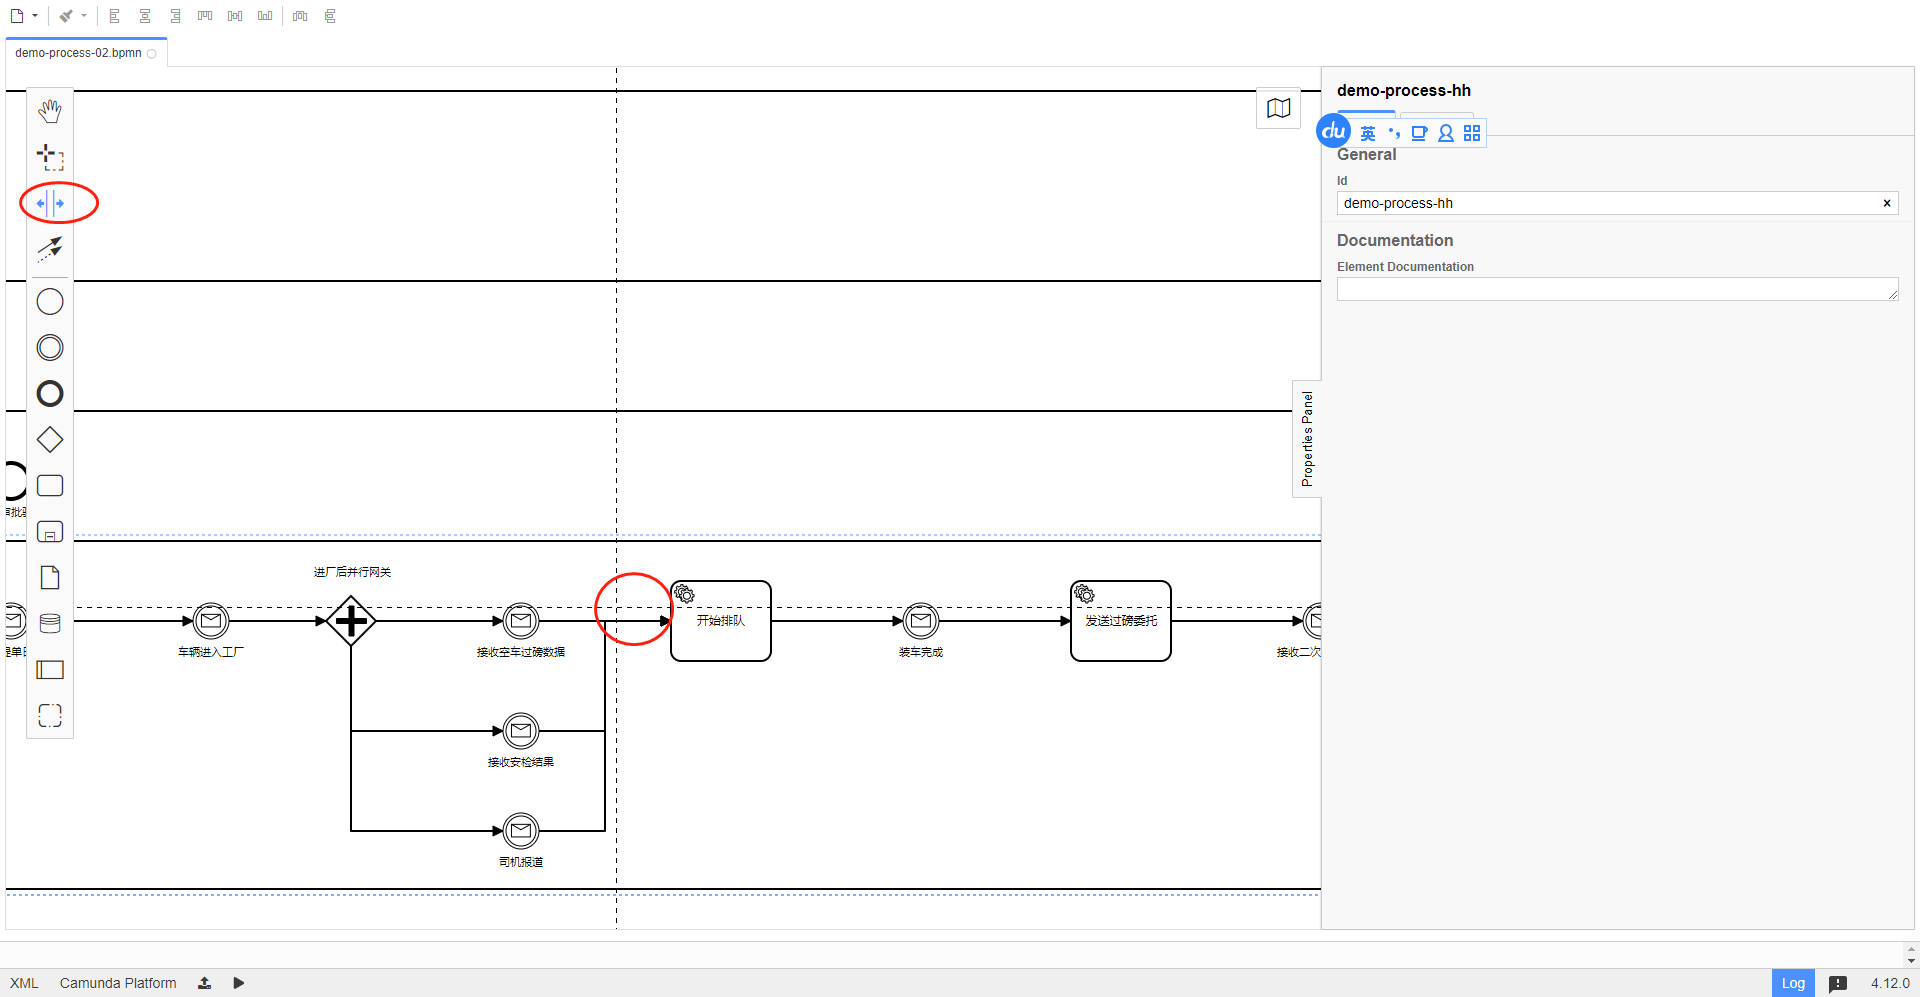Create a start event from palette
The width and height of the screenshot is (1920, 997).
(50, 301)
